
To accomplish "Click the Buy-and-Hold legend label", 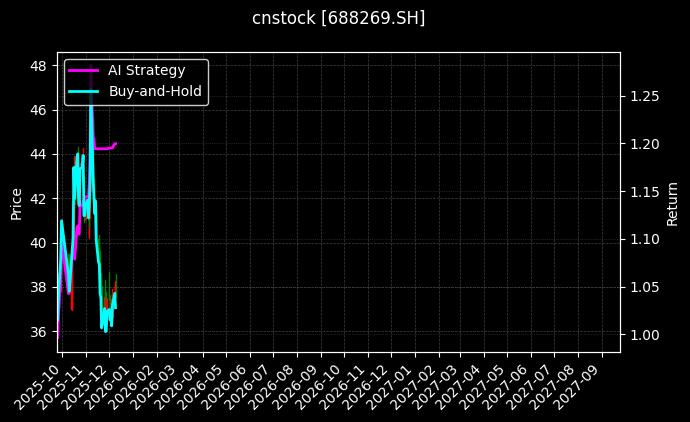I will click(x=155, y=91).
